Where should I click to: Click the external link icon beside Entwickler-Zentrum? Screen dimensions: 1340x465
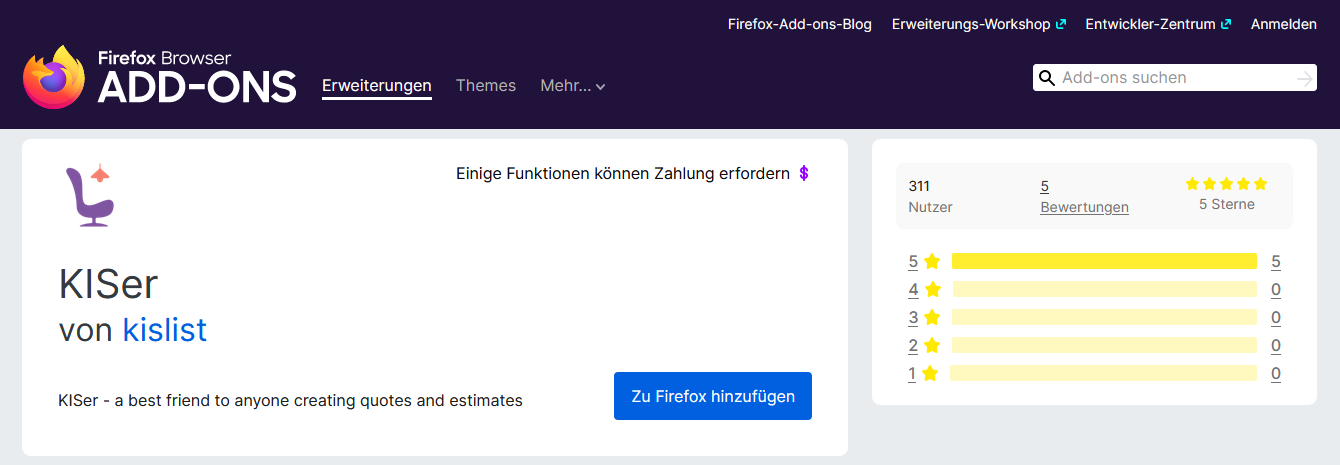click(1226, 24)
